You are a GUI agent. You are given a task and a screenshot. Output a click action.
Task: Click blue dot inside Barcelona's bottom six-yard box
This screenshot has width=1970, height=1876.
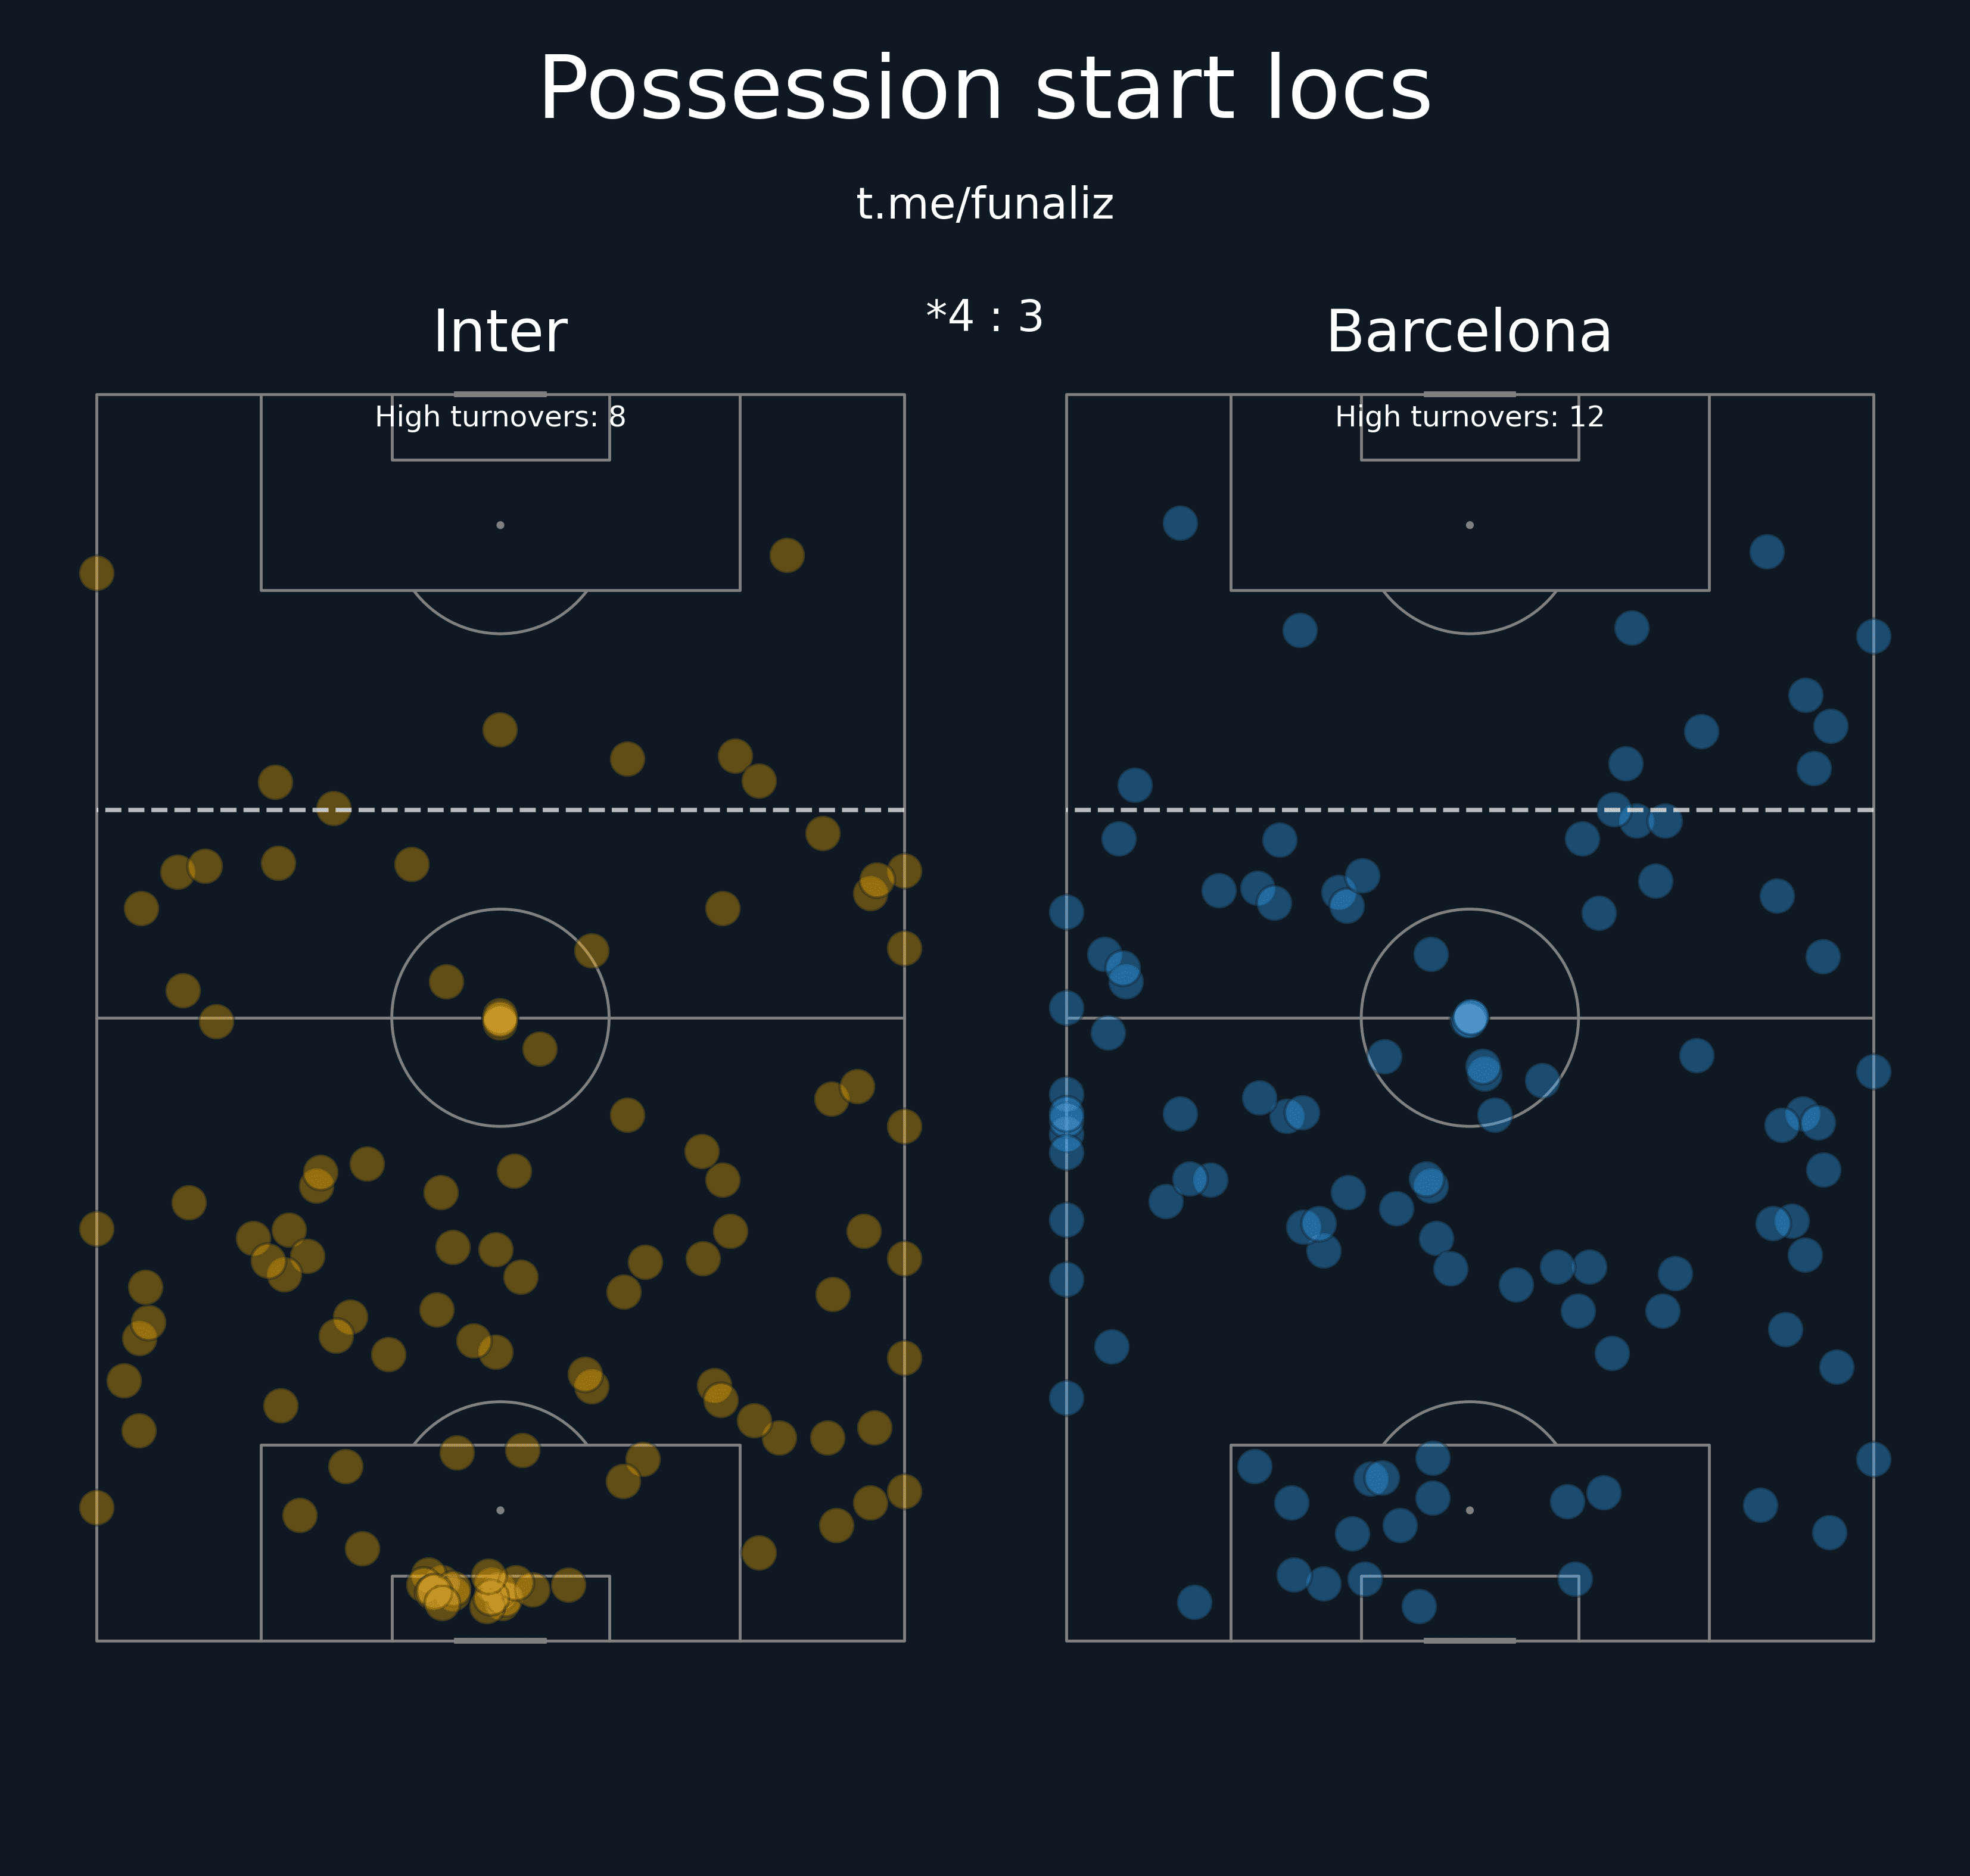coord(1419,1607)
